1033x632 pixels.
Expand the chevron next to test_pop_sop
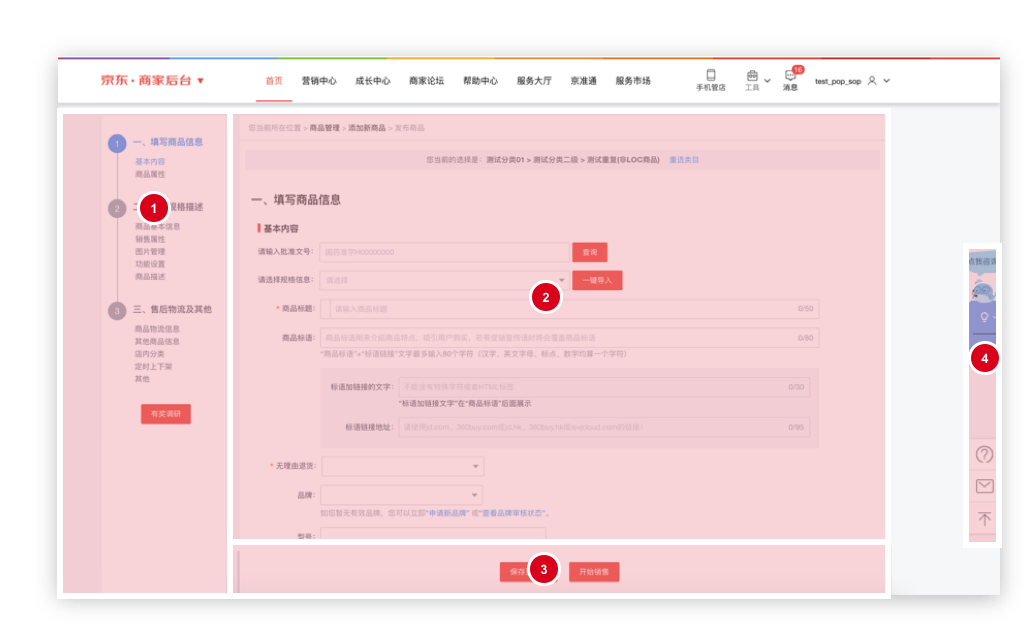point(887,81)
